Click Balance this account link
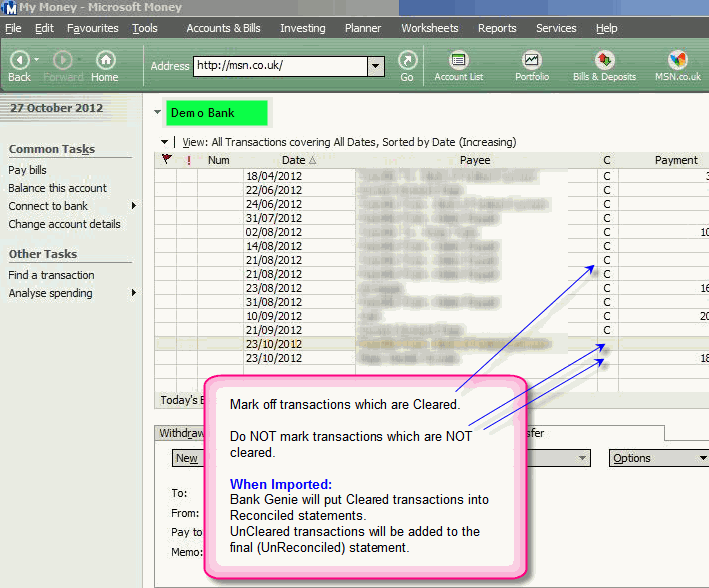This screenshot has width=709, height=588. 57,188
